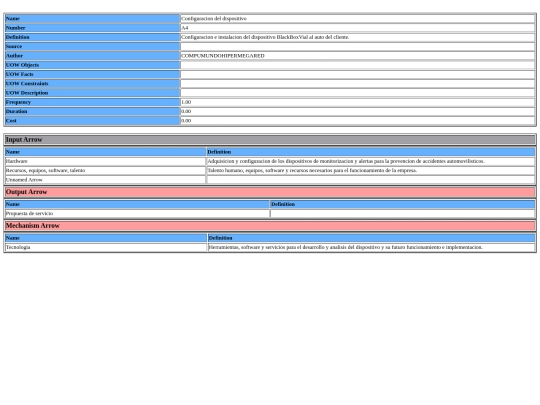This screenshot has width=540, height=405.
Task: Click the 'Name' column header under Mechanism Arrow
Action: (x=106, y=238)
